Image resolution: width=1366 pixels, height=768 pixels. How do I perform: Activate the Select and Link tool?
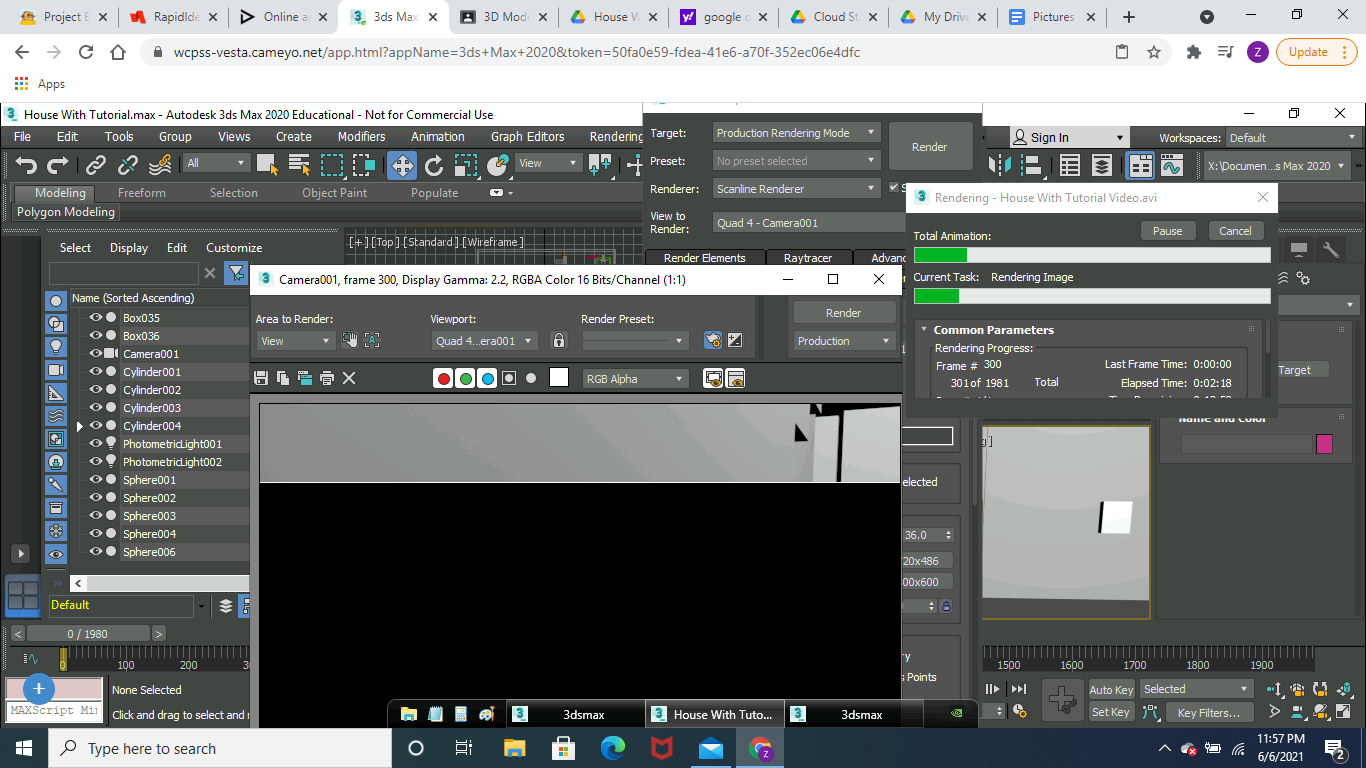click(x=96, y=165)
